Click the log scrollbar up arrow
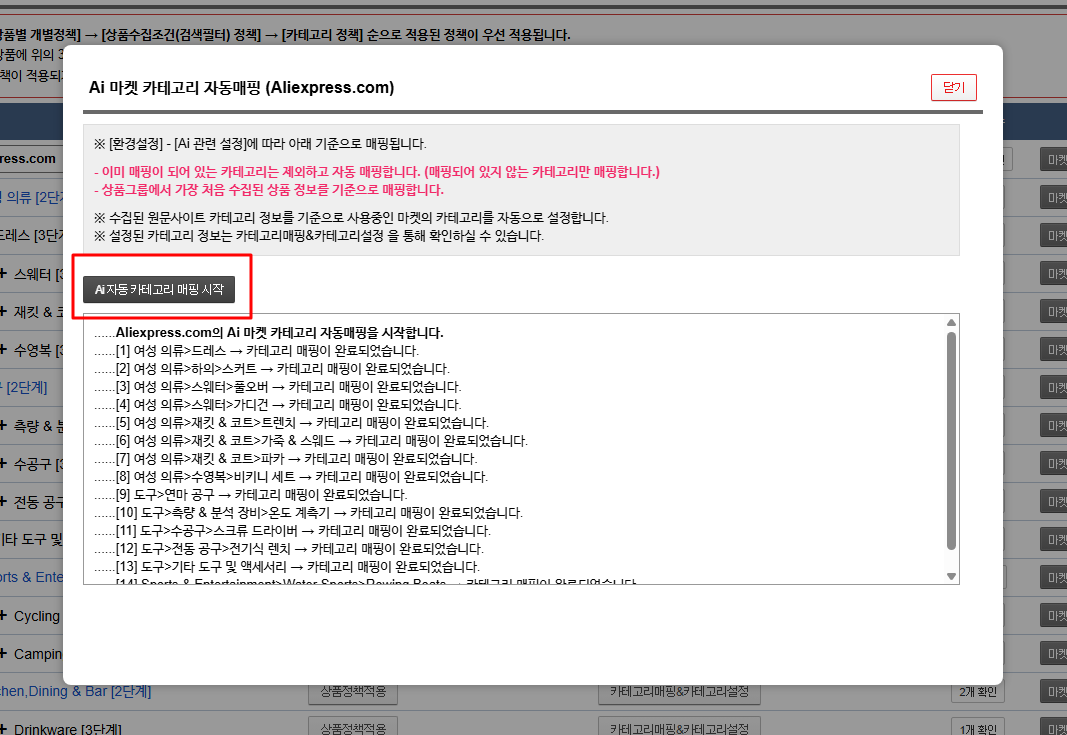Viewport: 1067px width, 735px height. (x=951, y=323)
